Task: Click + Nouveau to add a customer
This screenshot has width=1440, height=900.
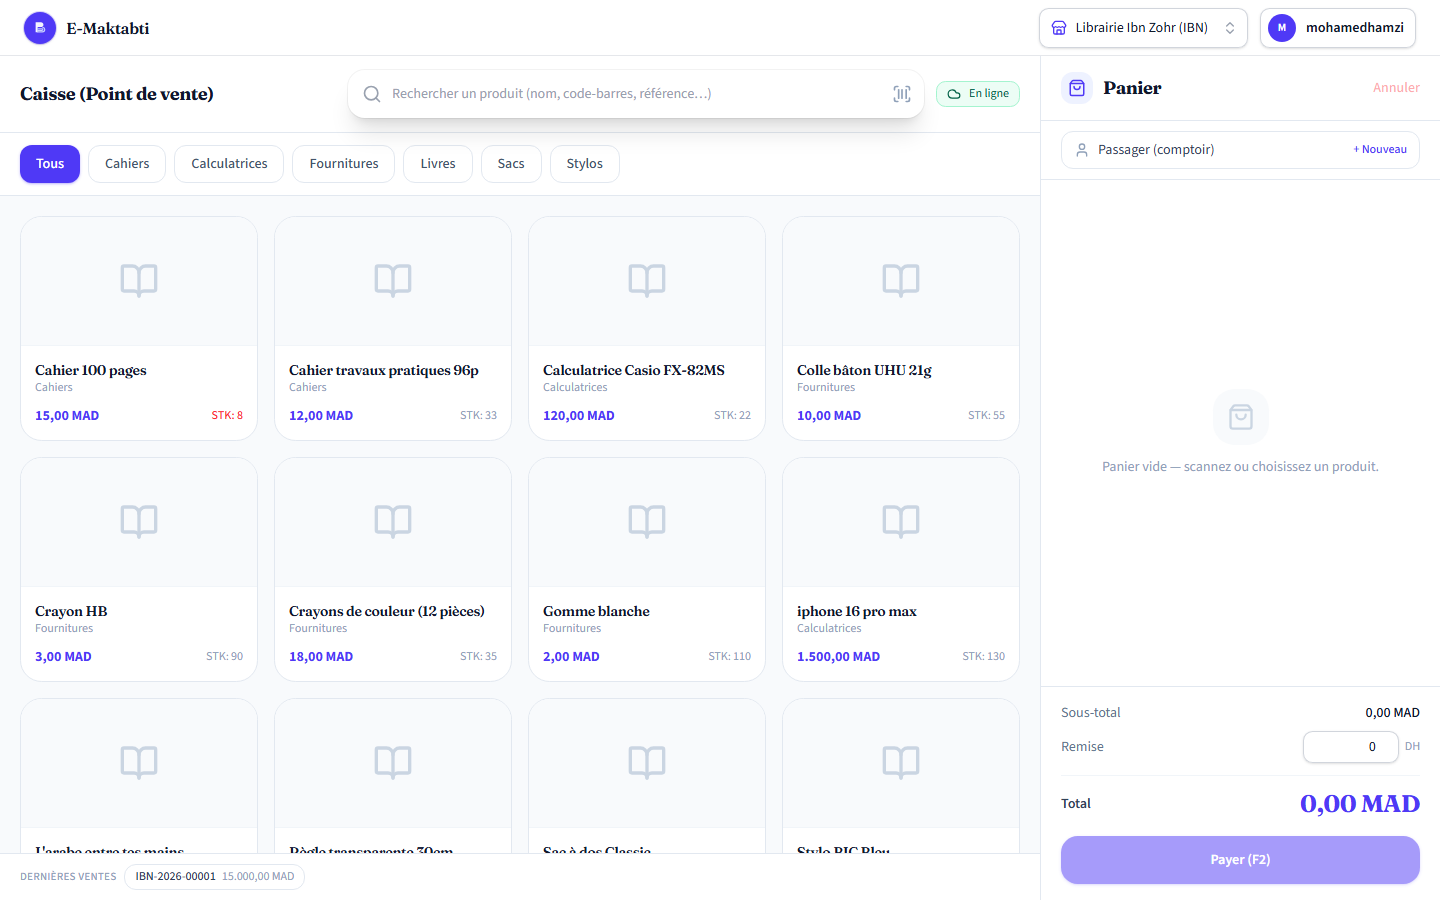Action: pyautogui.click(x=1380, y=150)
